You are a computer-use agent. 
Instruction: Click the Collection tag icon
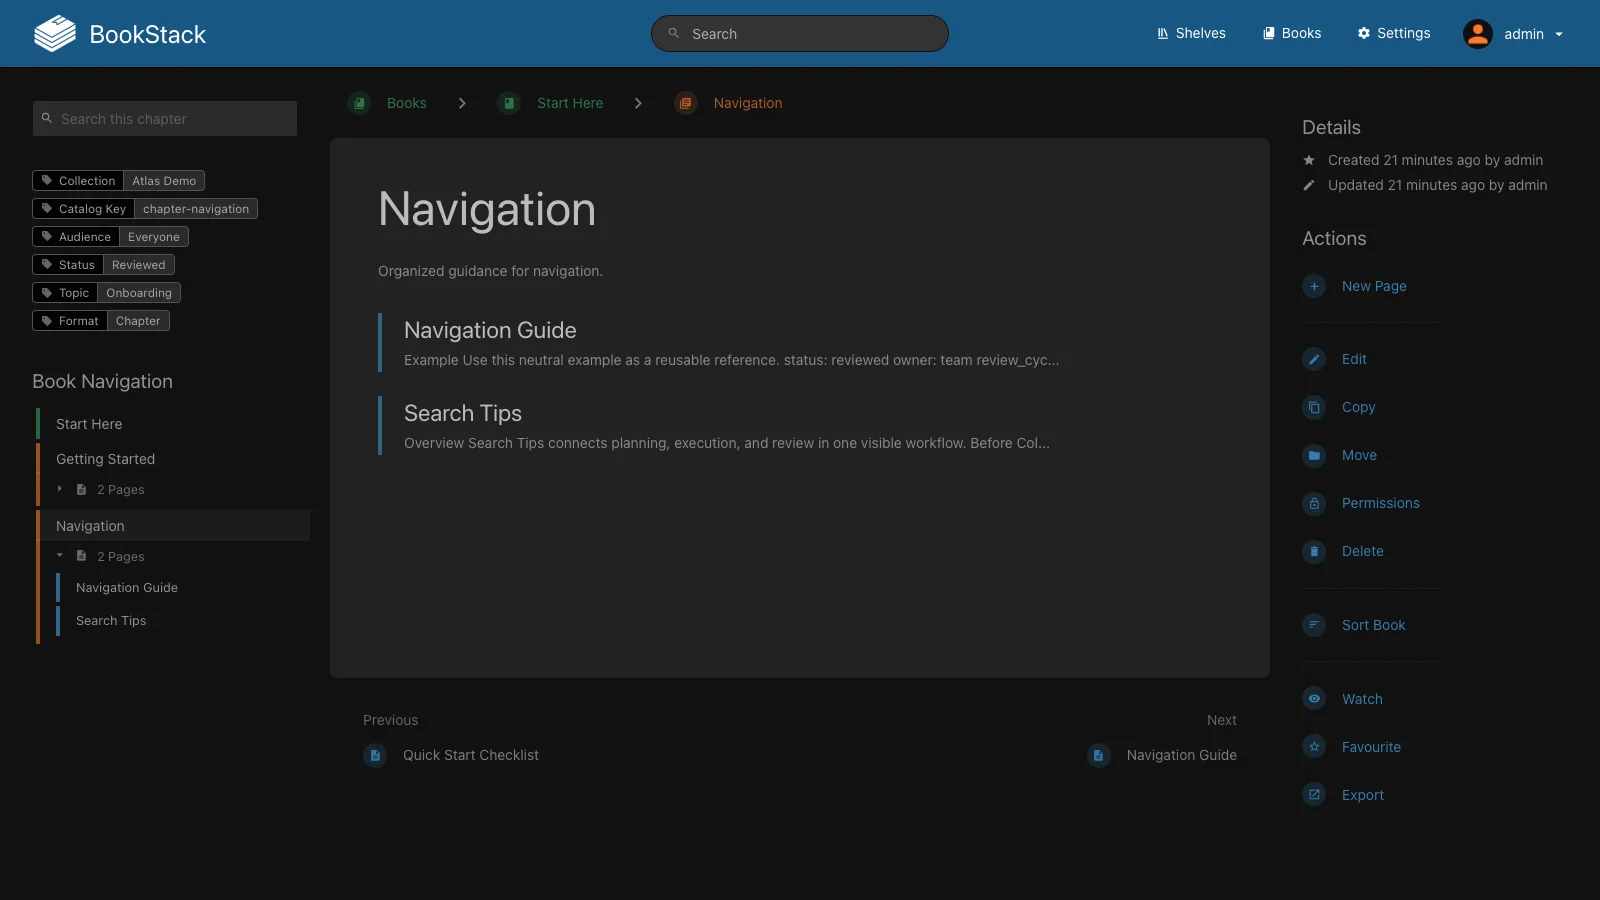[x=46, y=181]
